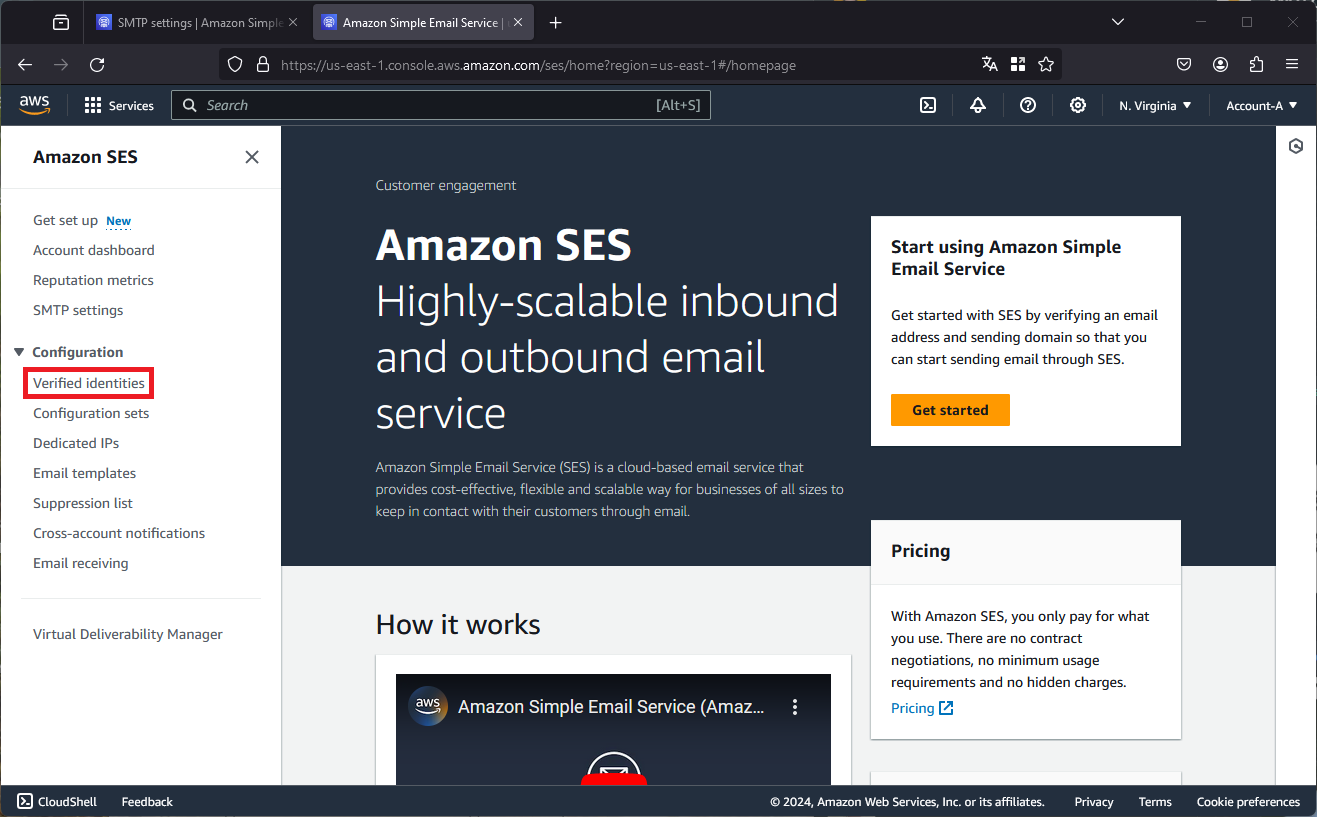This screenshot has height=817, width=1317.
Task: Open Suppression list in sidebar
Action: tap(83, 503)
